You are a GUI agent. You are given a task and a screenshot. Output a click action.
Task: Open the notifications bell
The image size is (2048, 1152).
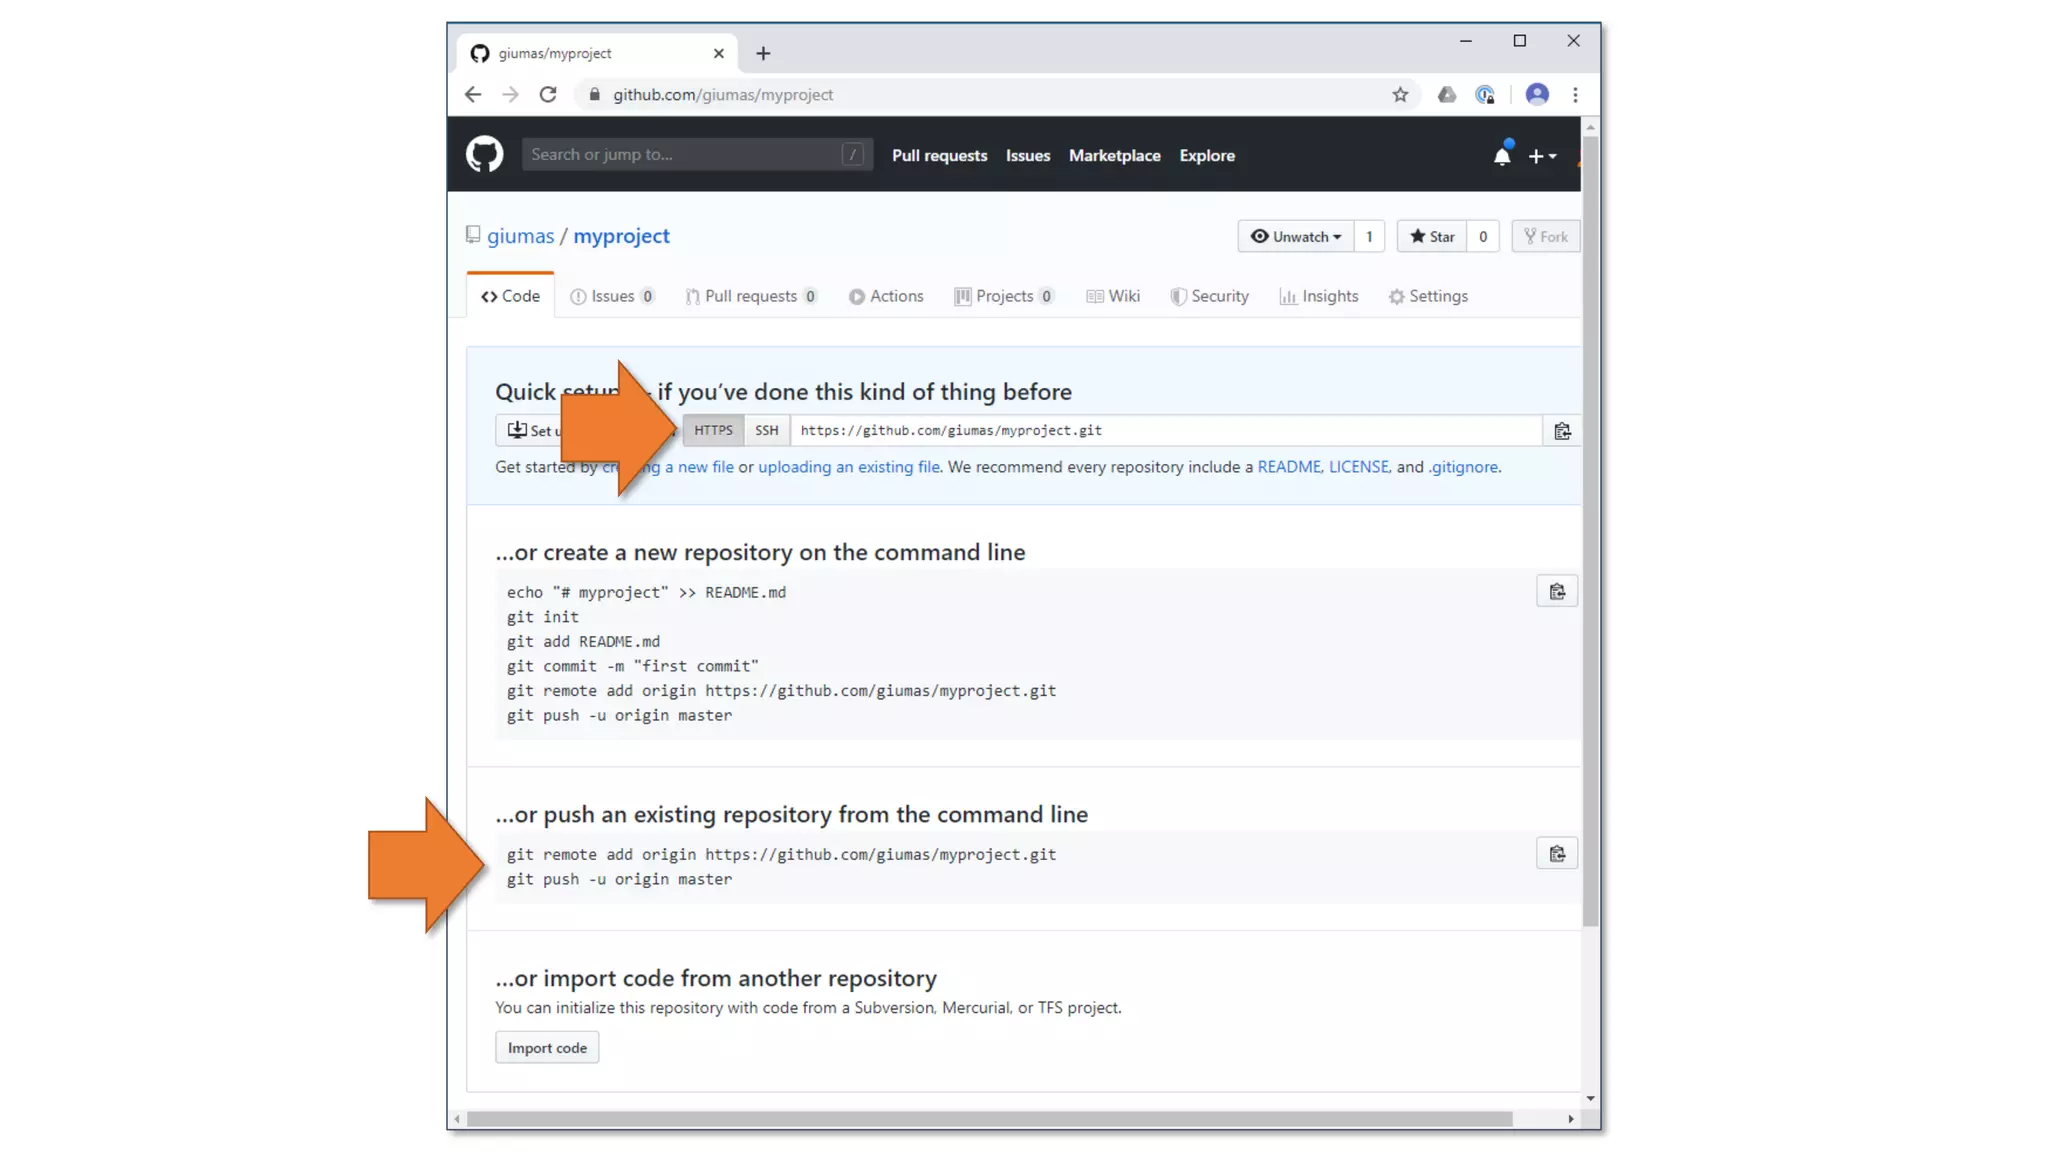click(x=1501, y=156)
